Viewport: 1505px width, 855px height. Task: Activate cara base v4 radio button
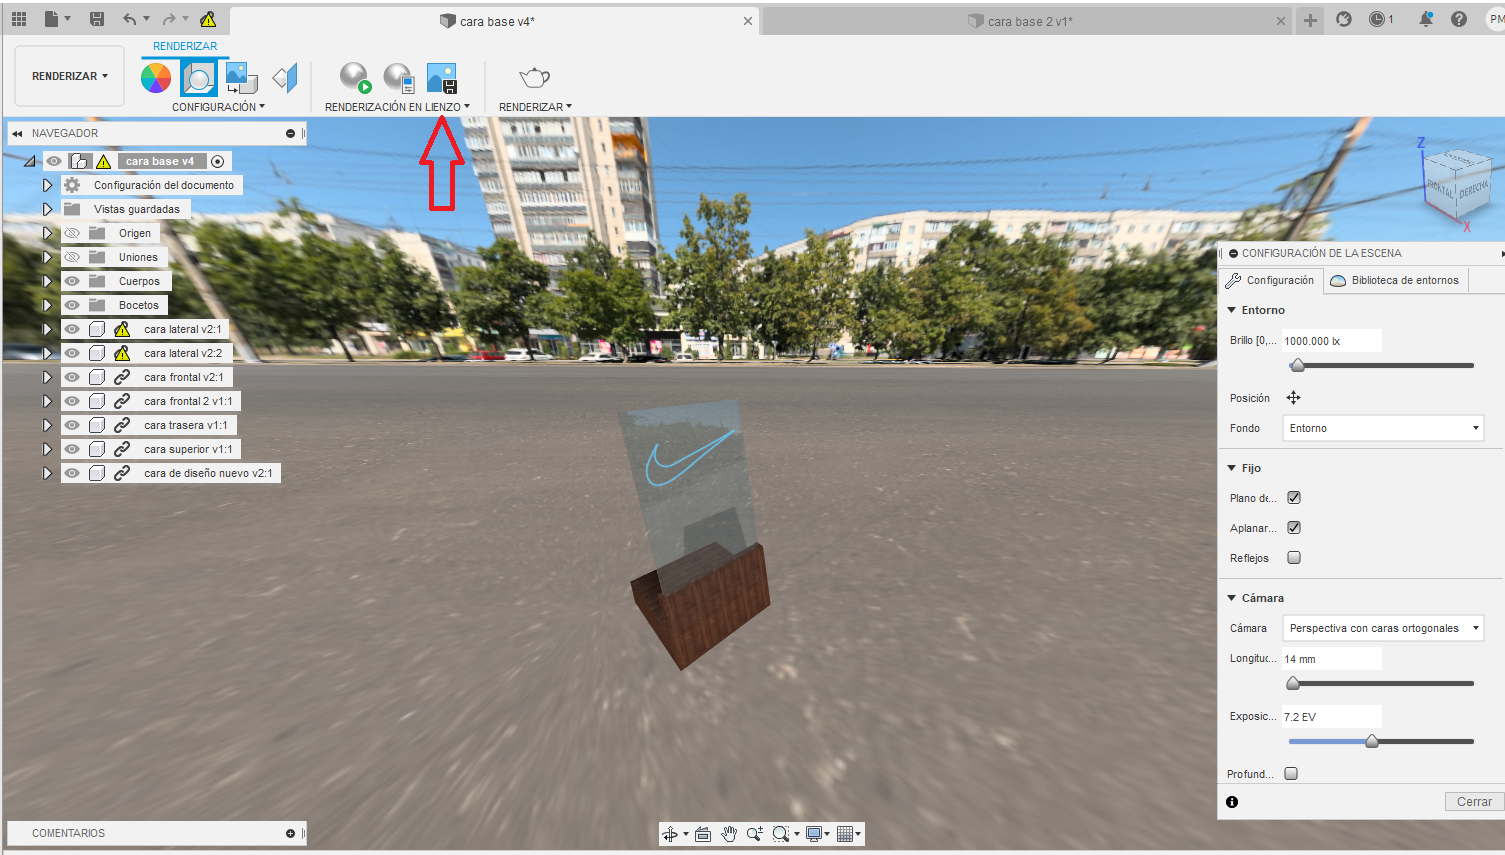[217, 161]
